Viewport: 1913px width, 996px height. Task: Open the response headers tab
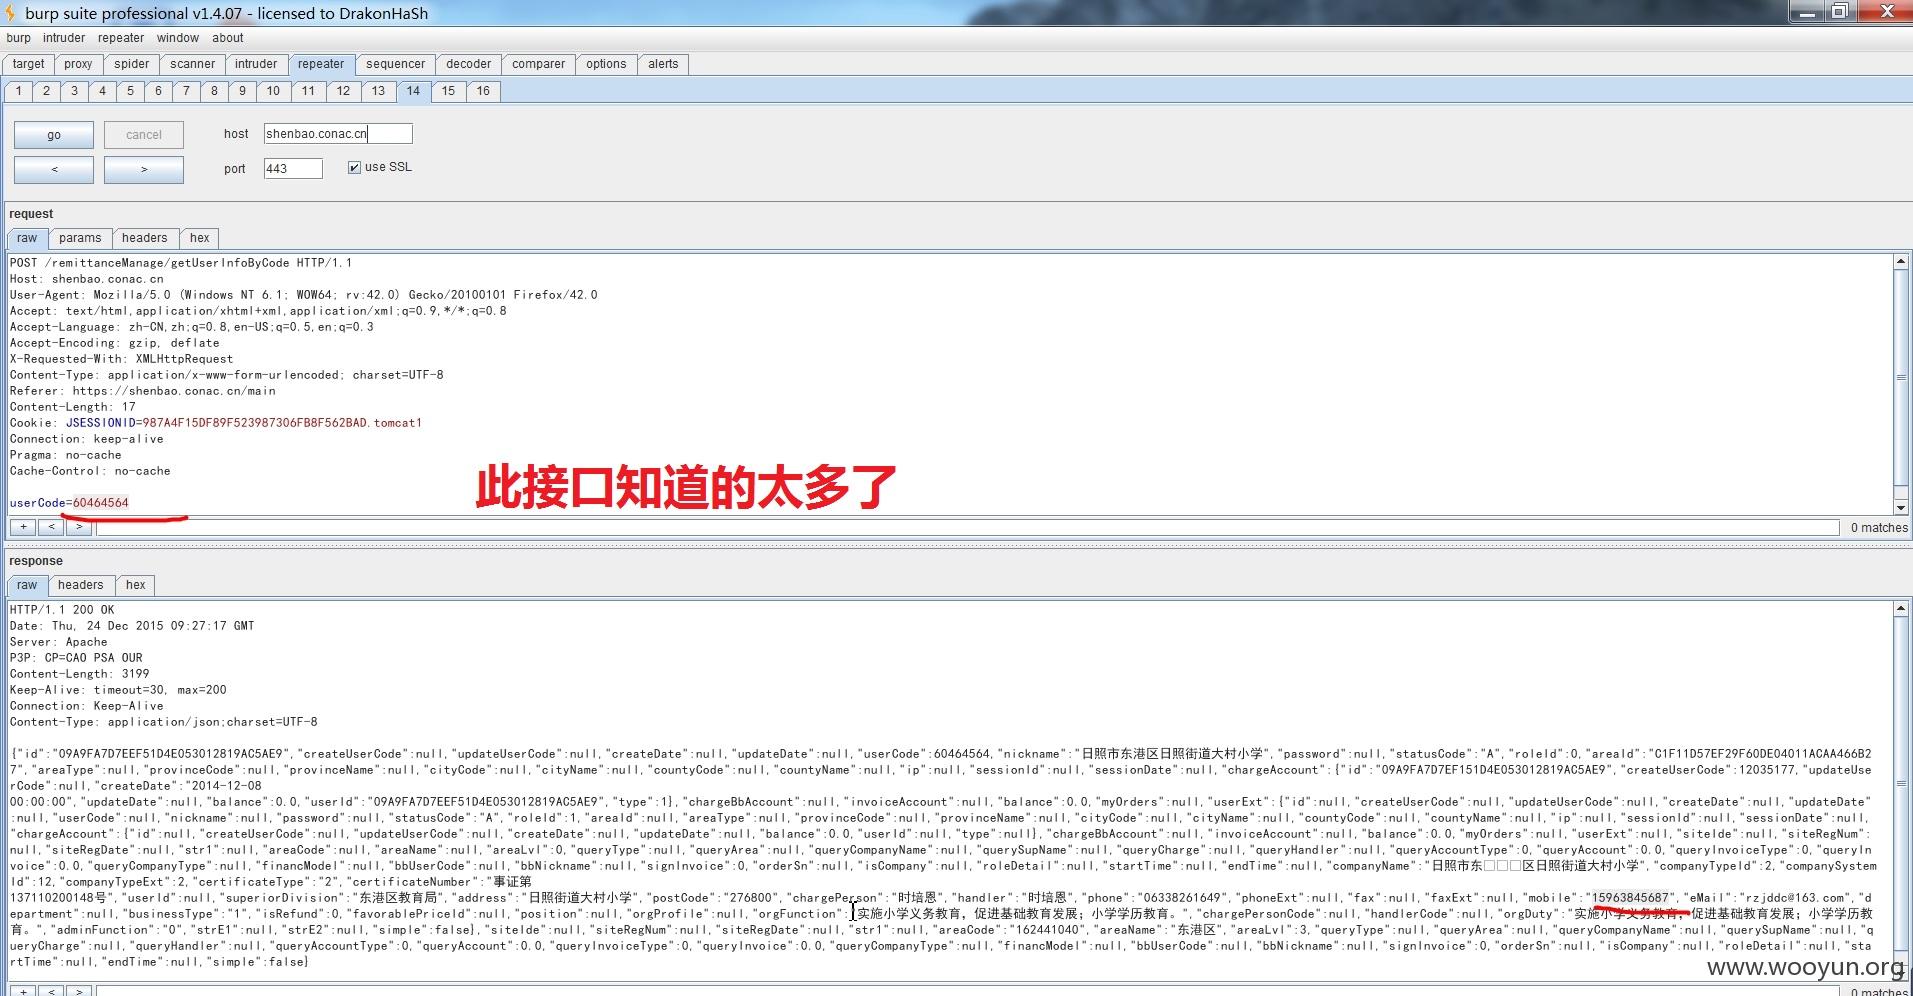pos(80,585)
